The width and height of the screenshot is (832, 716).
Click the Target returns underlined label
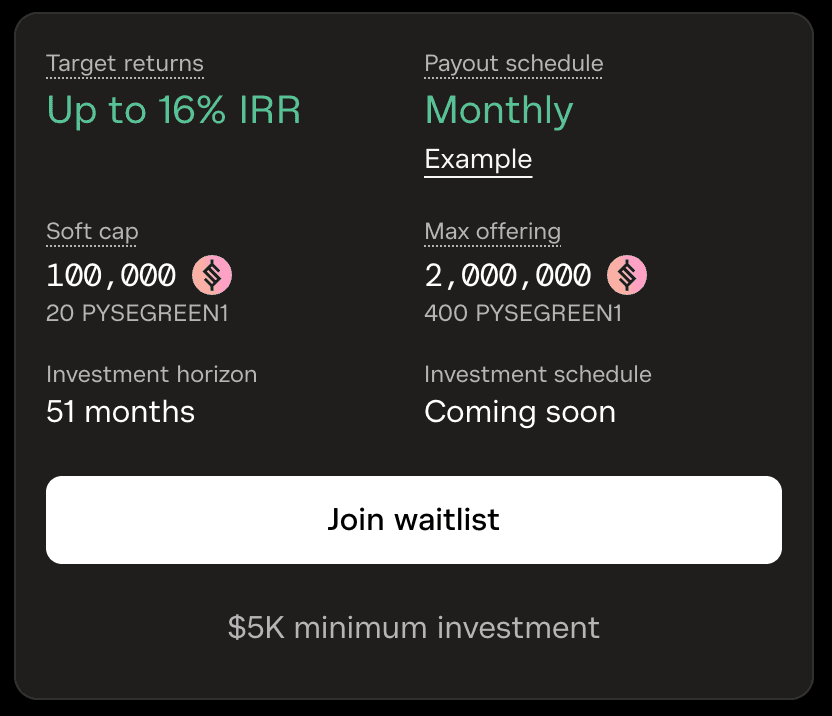tap(125, 64)
